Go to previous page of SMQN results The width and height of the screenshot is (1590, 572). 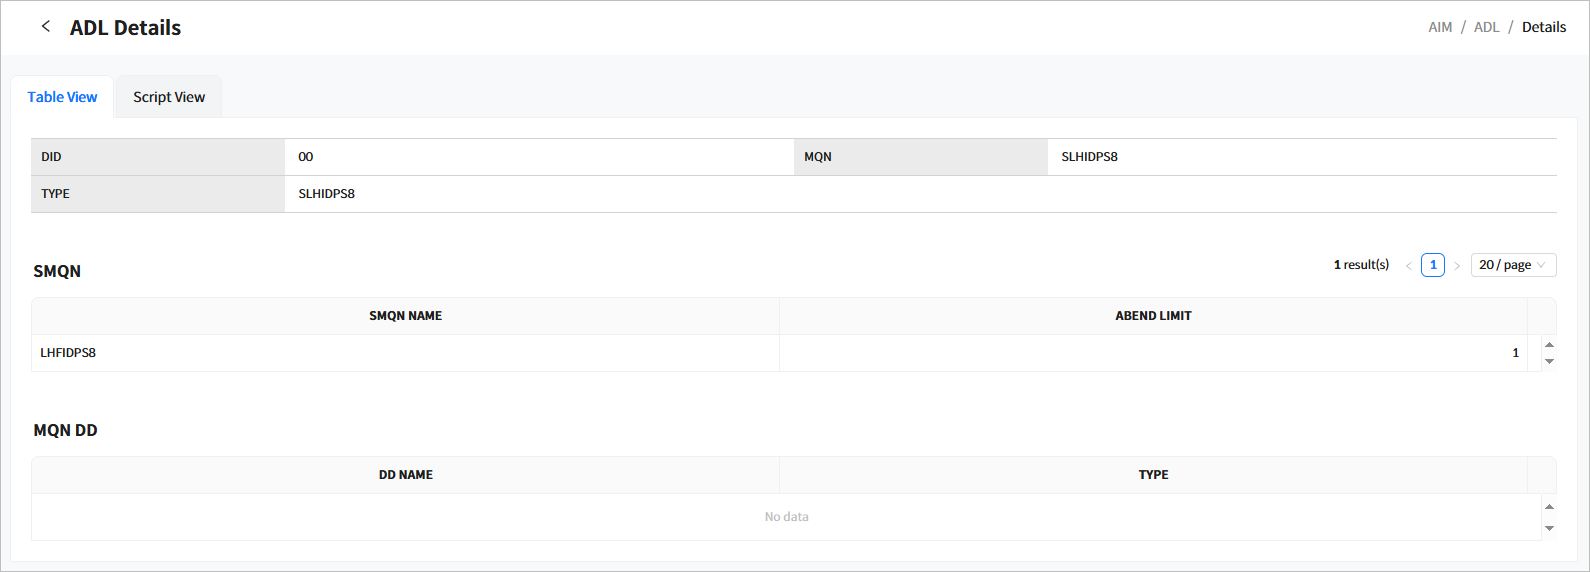pos(1408,266)
